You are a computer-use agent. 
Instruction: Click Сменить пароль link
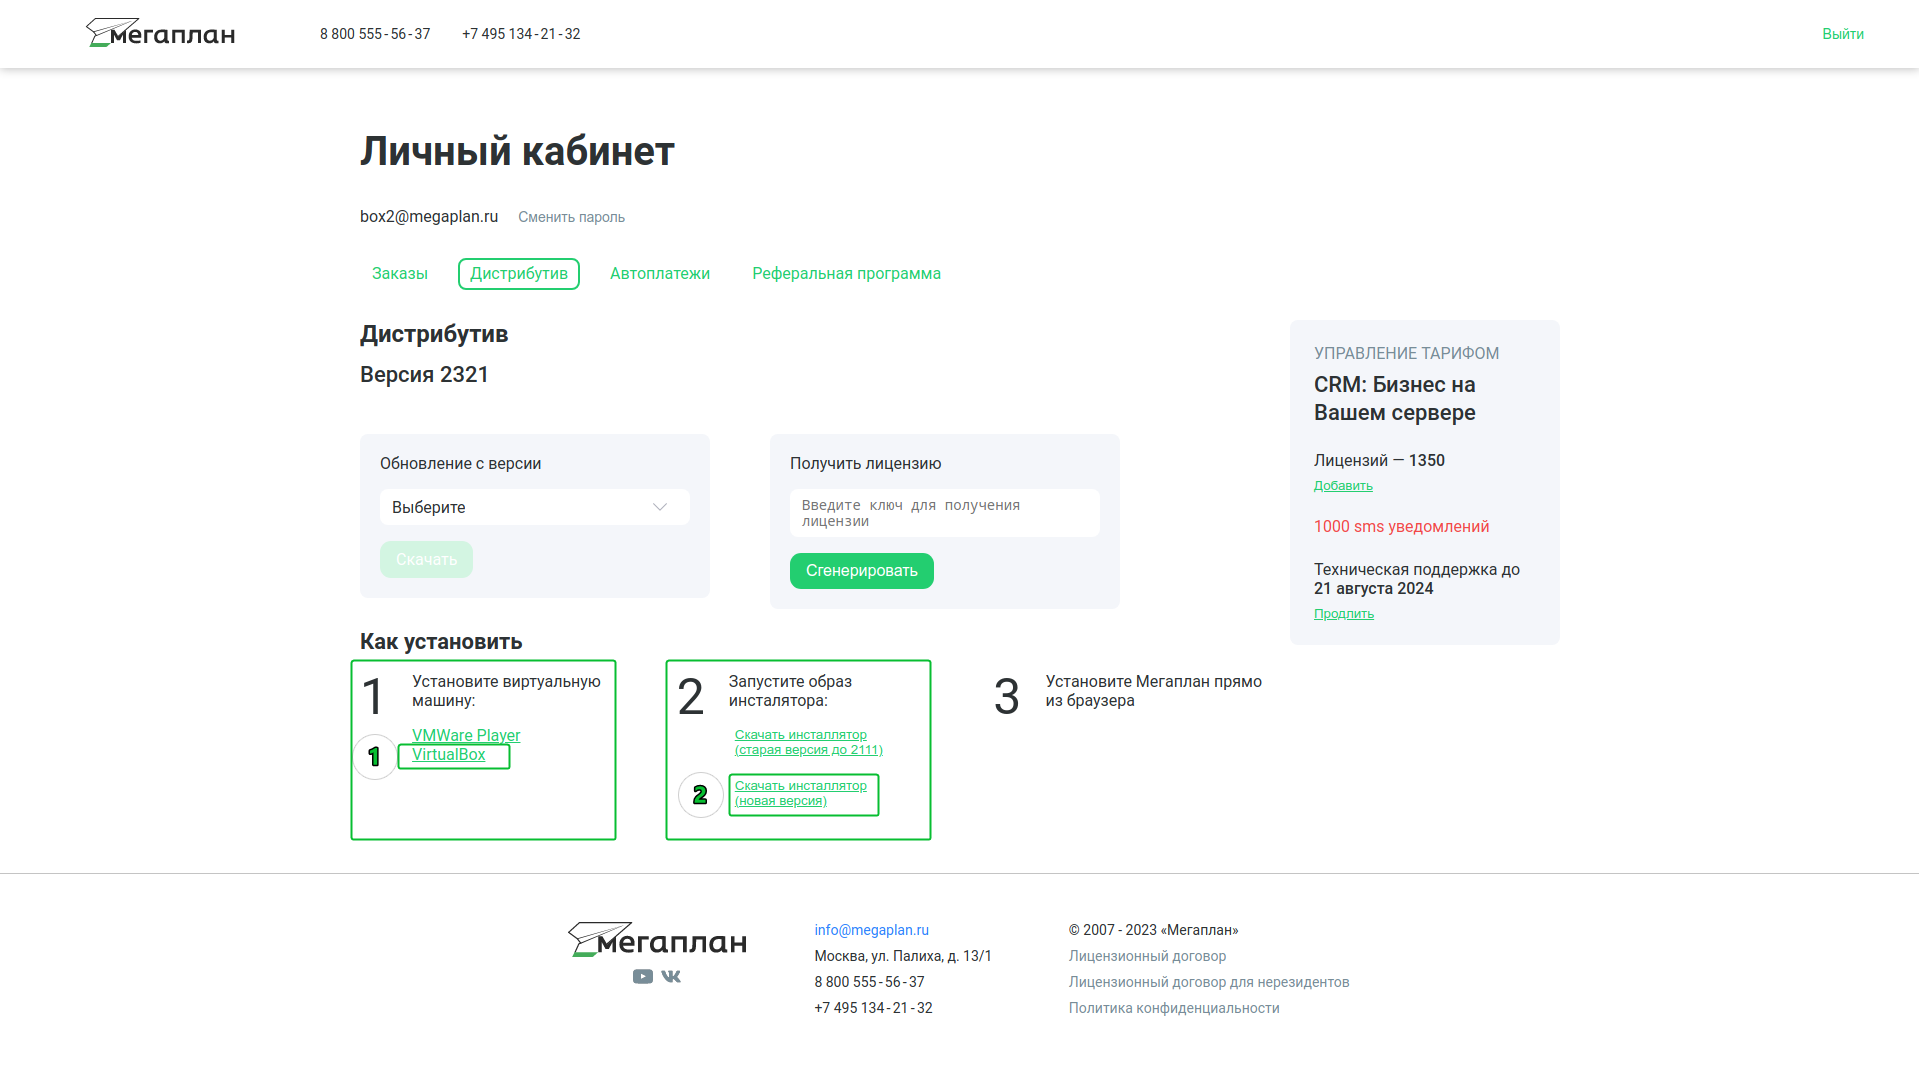571,217
